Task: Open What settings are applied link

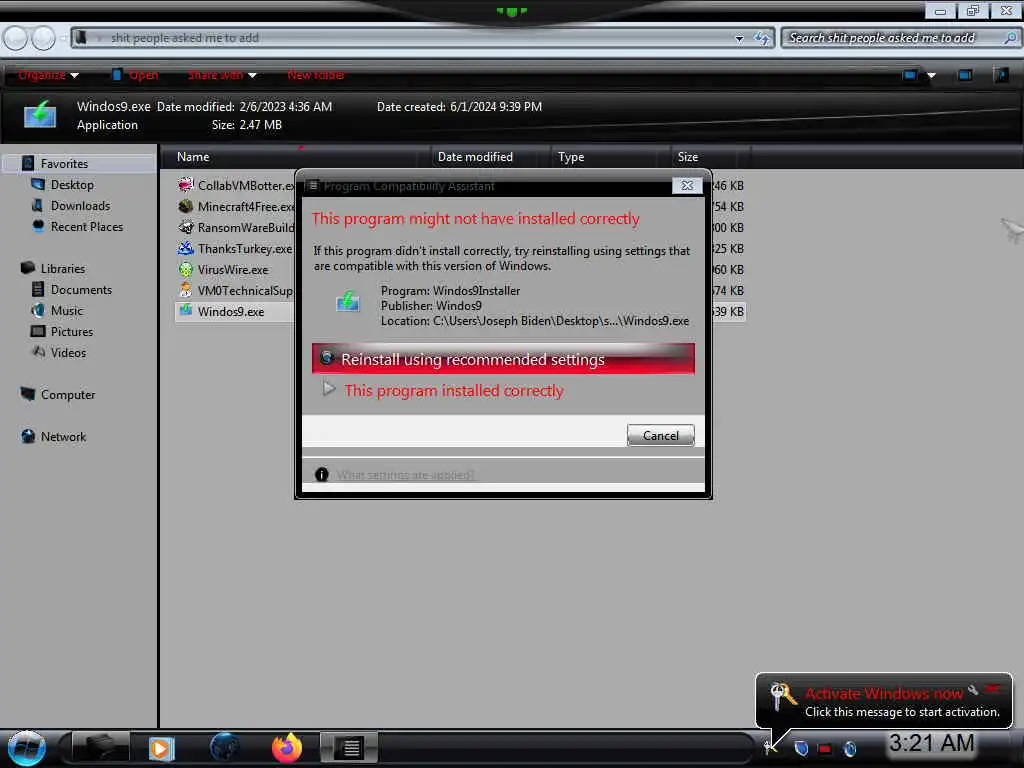Action: click(405, 475)
